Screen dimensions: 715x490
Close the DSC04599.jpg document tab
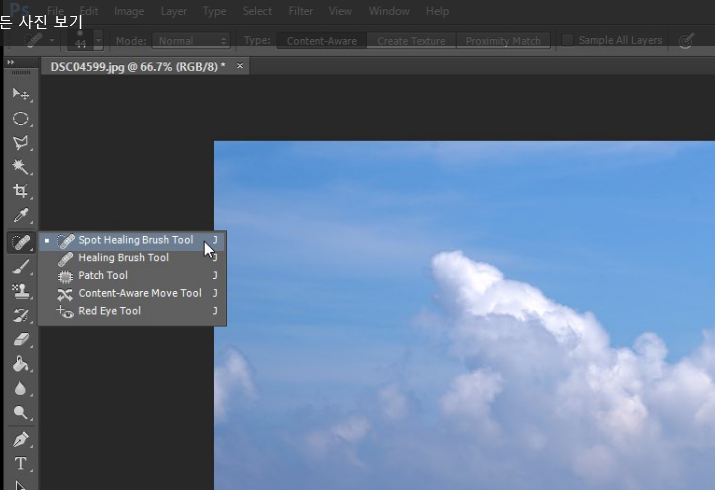240,66
